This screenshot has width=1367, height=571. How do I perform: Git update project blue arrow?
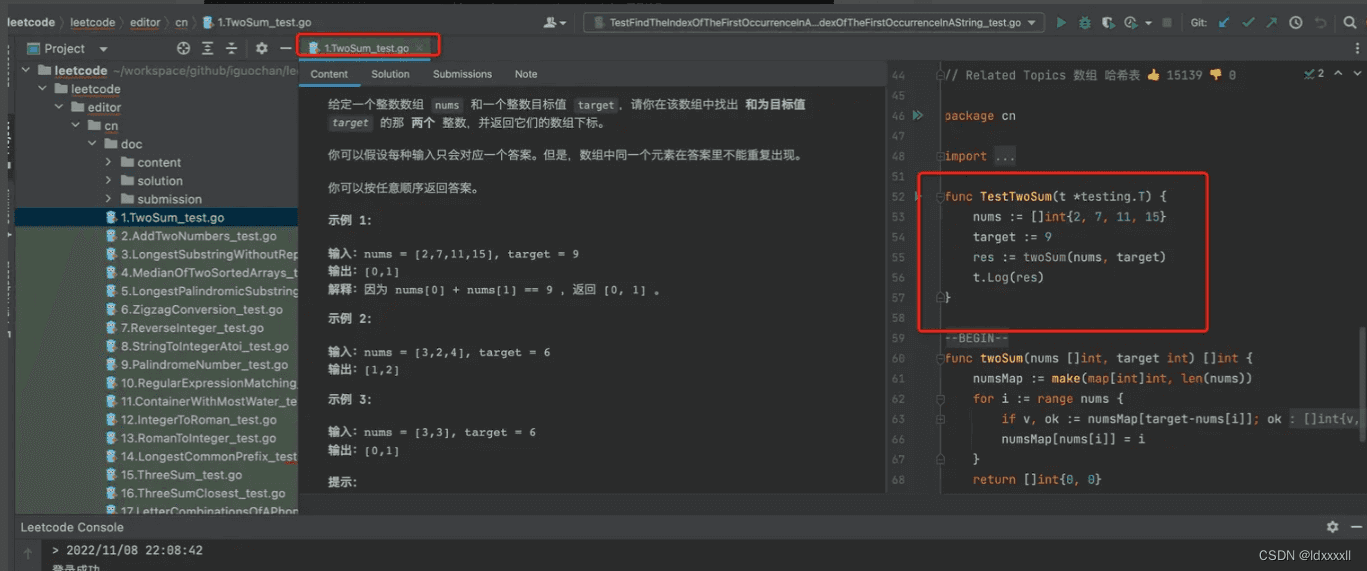click(1224, 22)
